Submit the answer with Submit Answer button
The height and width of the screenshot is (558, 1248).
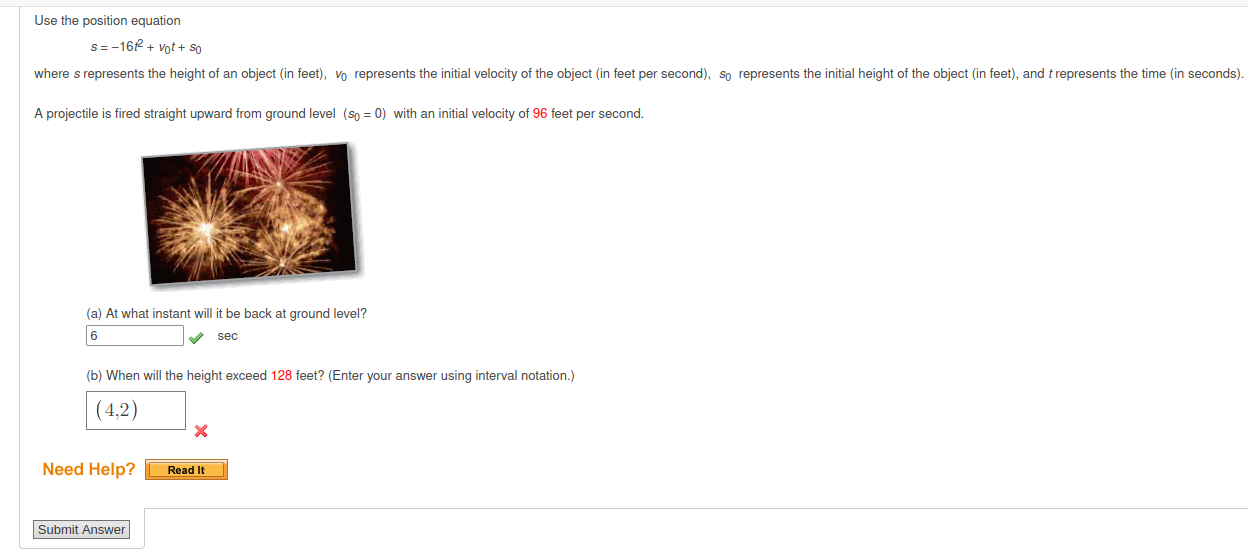[82, 530]
